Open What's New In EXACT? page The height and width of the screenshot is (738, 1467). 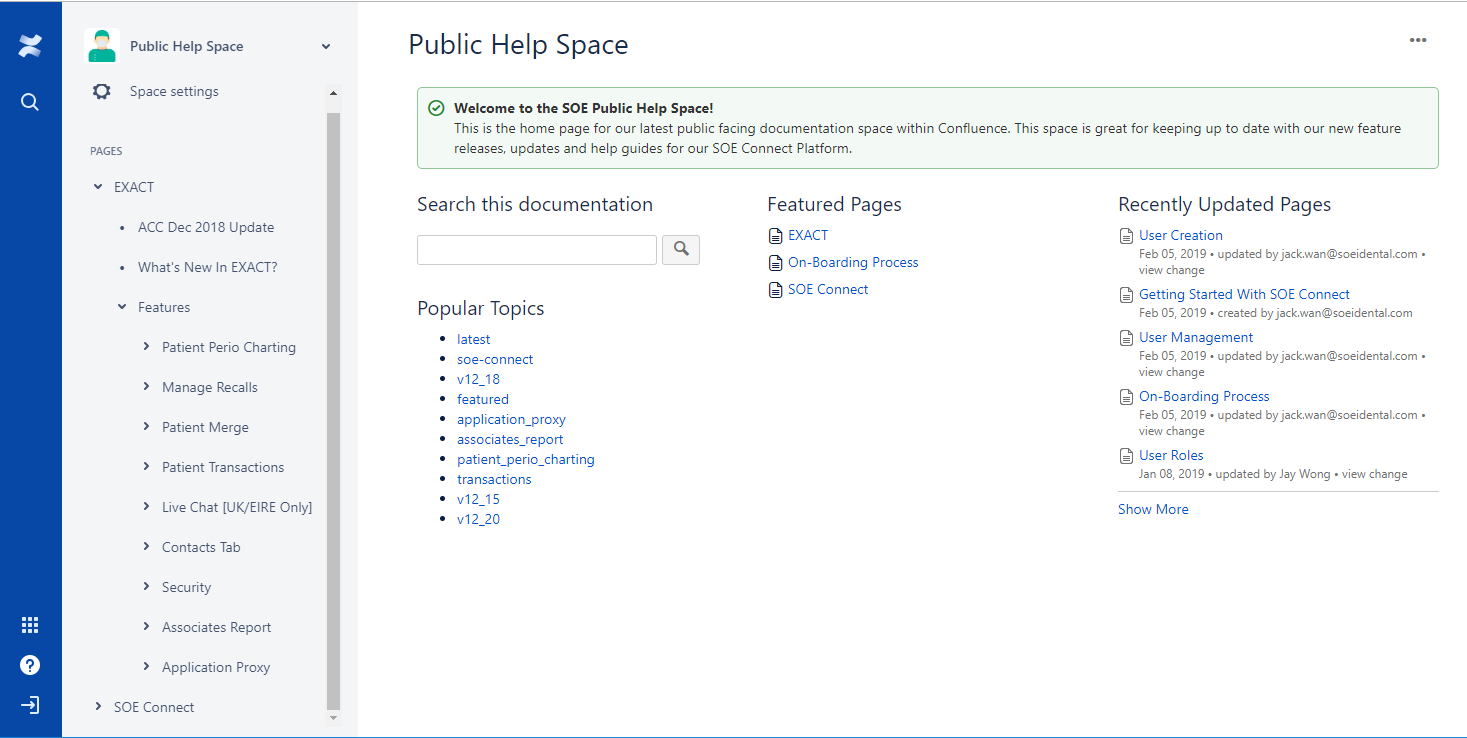point(208,267)
